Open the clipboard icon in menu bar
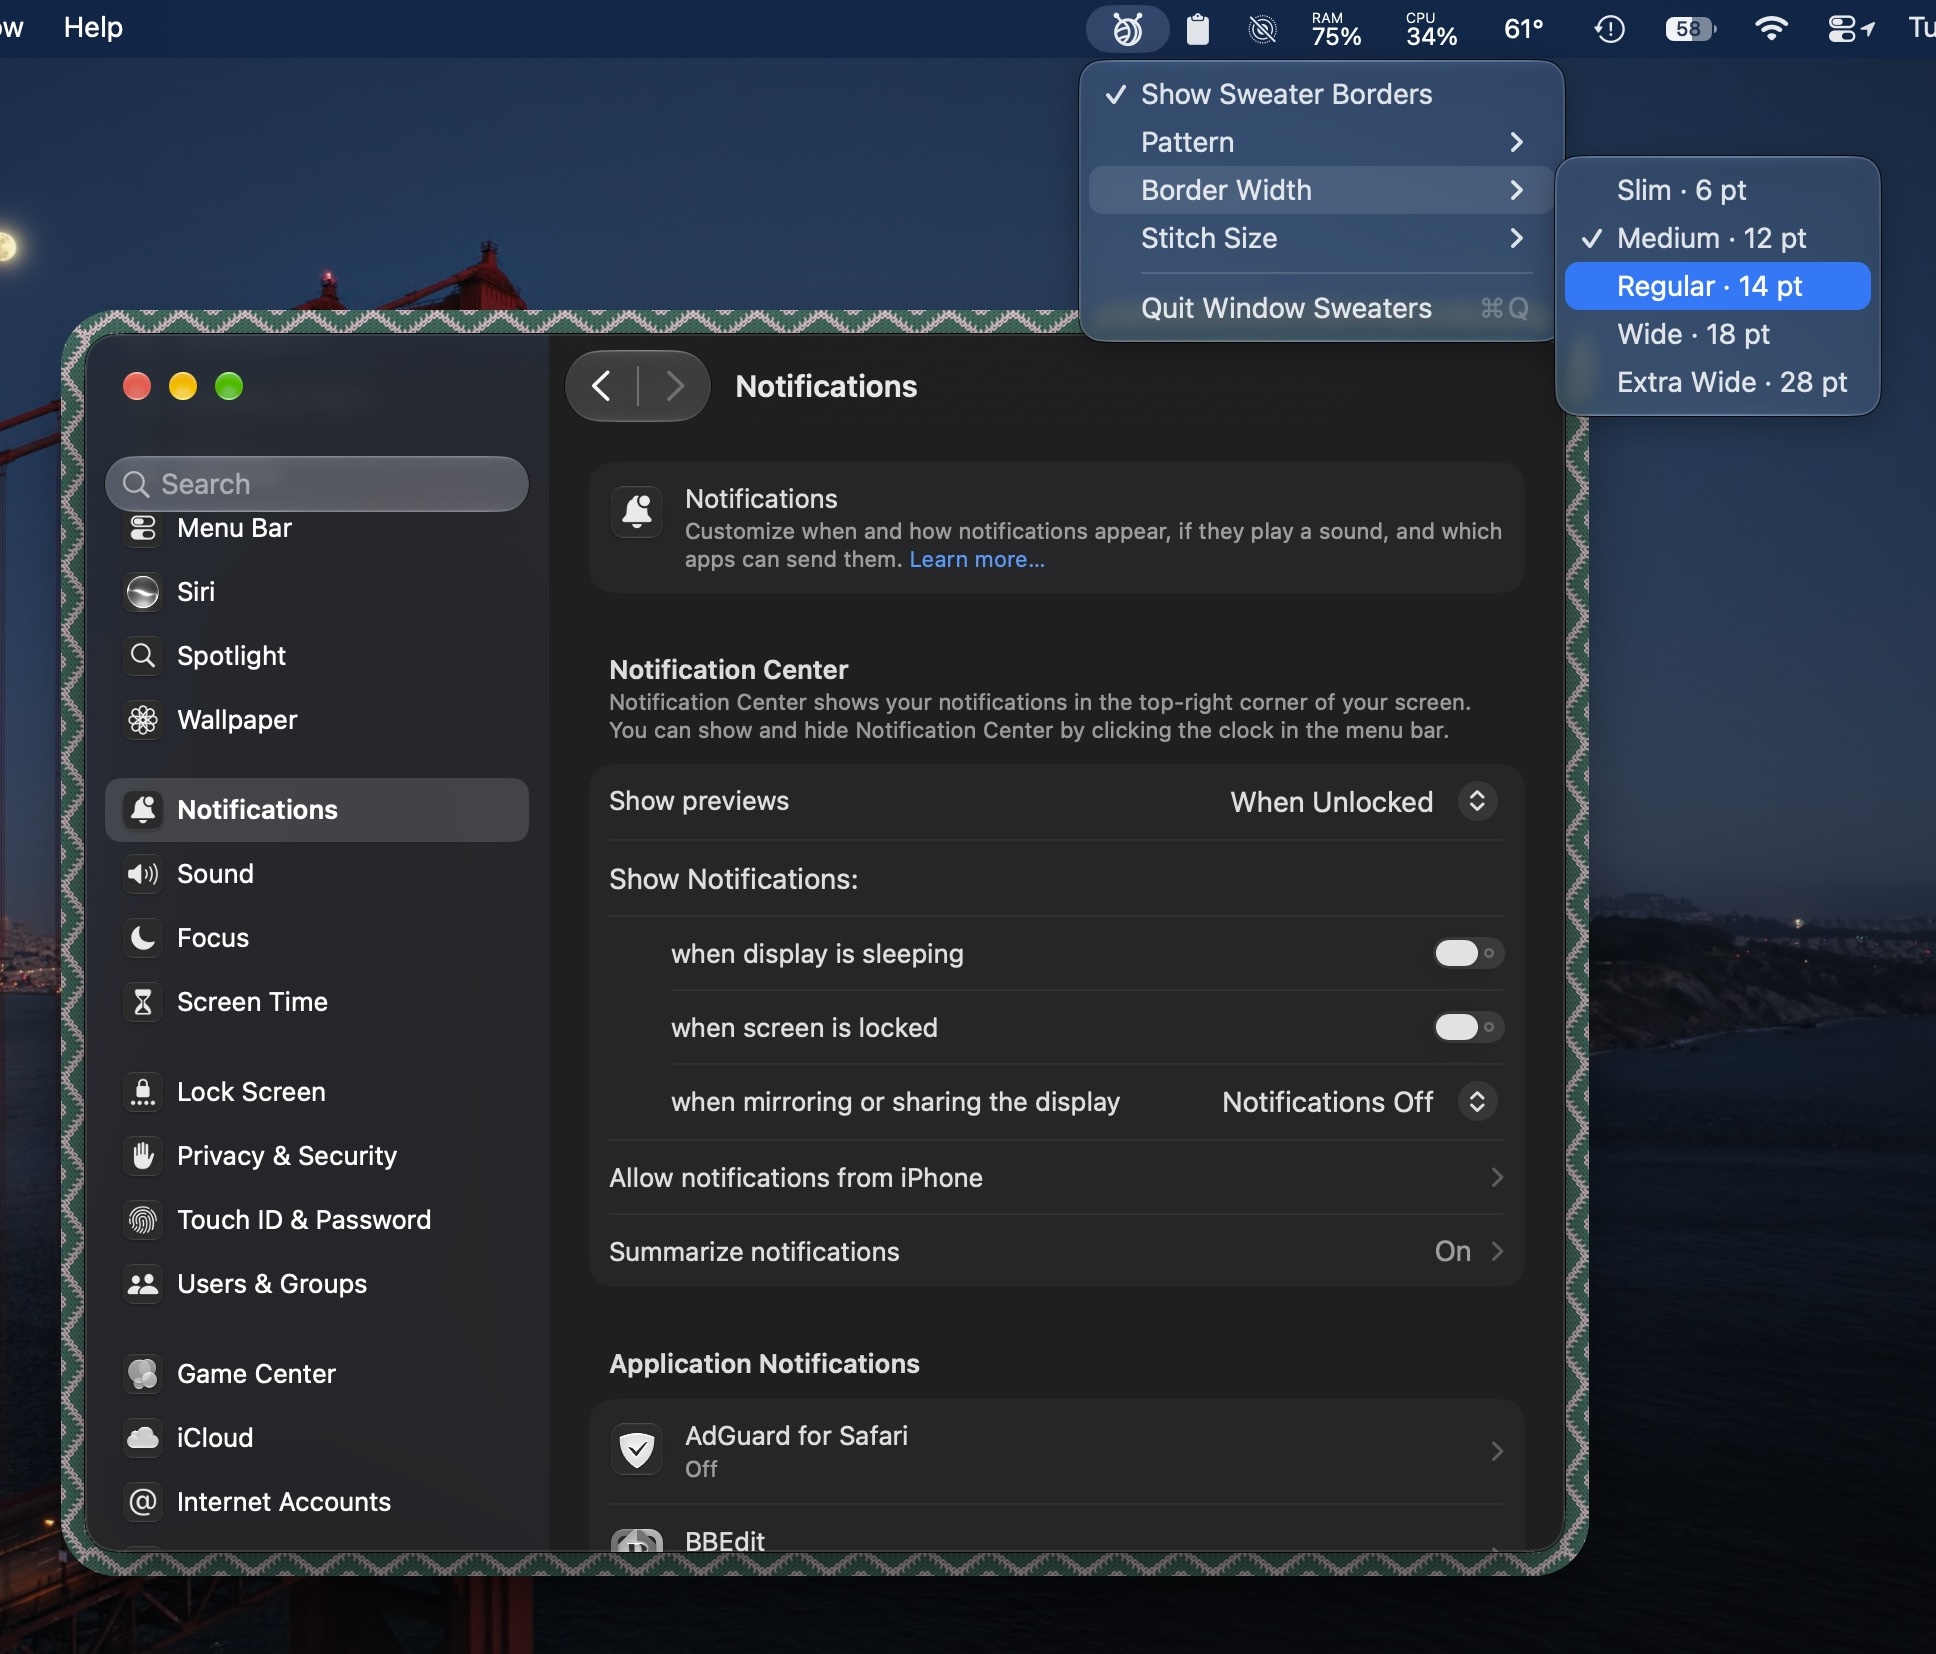 click(x=1197, y=29)
